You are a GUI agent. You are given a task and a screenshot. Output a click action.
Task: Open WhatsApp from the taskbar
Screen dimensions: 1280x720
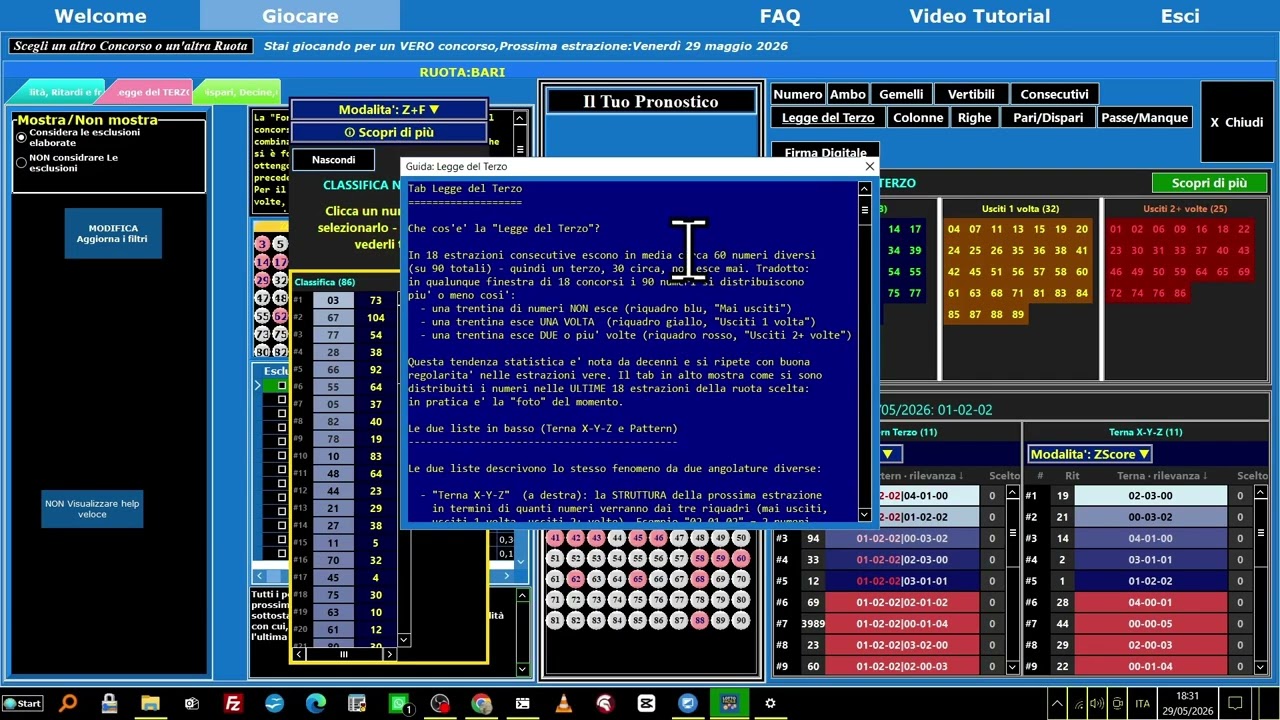(399, 703)
